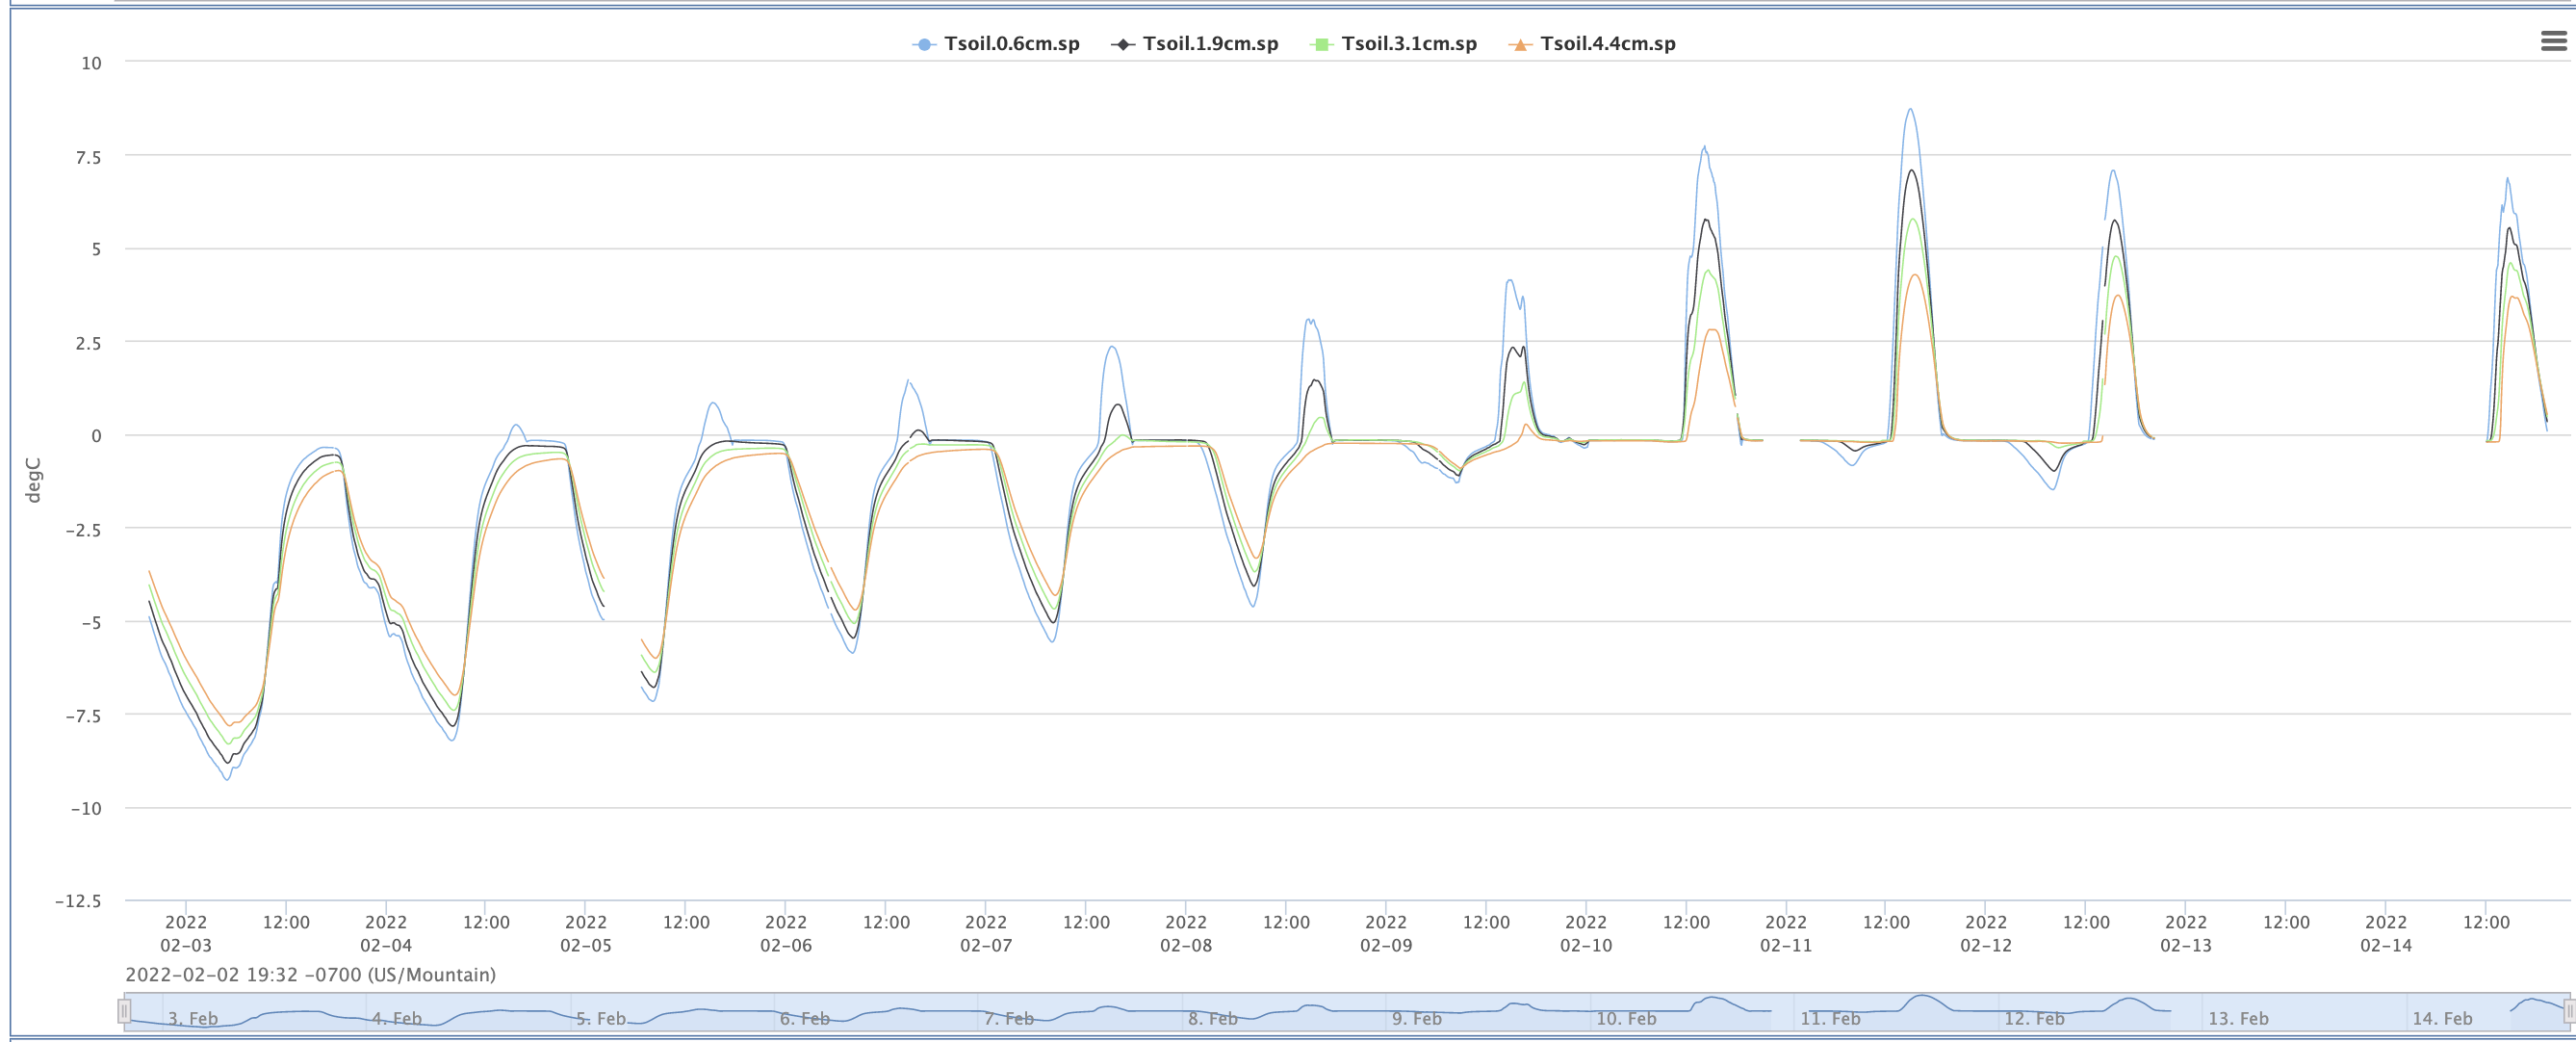Click the black diamond Tsoil.1.9cm.sp legend marker

tap(1122, 44)
